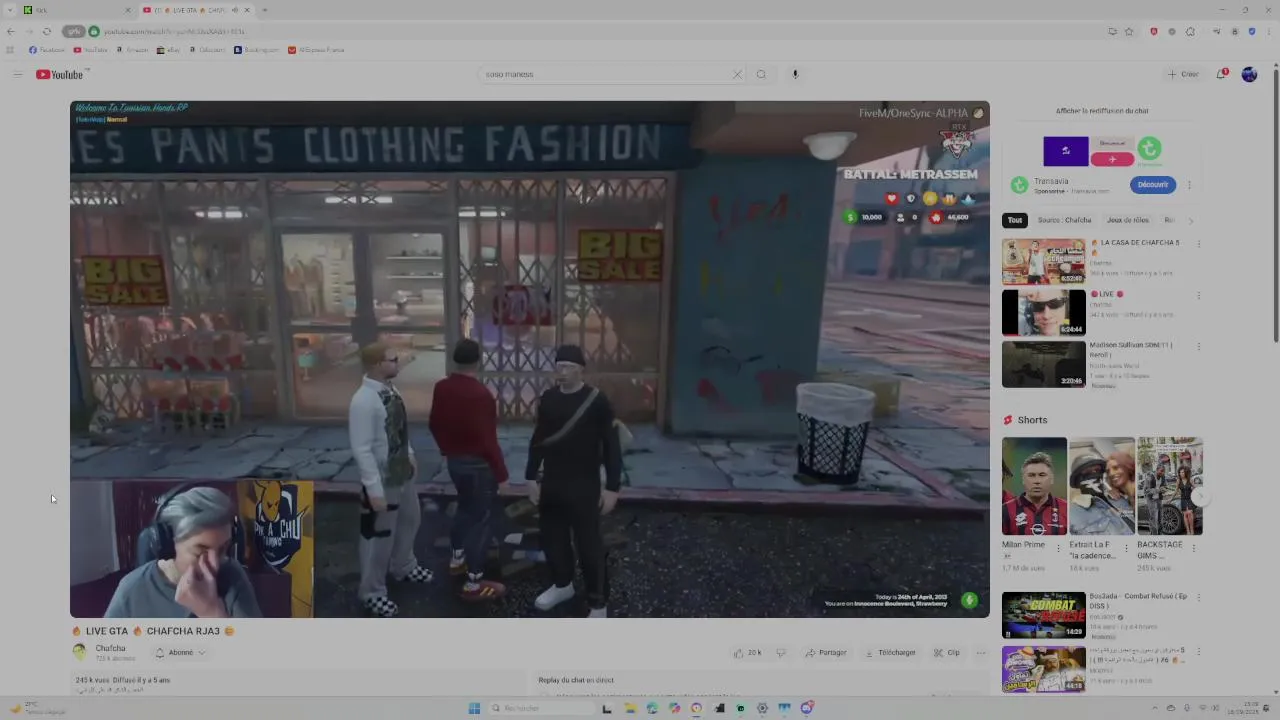Open options for Milan Prime short
The width and height of the screenshot is (1280, 720).
(x=1059, y=548)
